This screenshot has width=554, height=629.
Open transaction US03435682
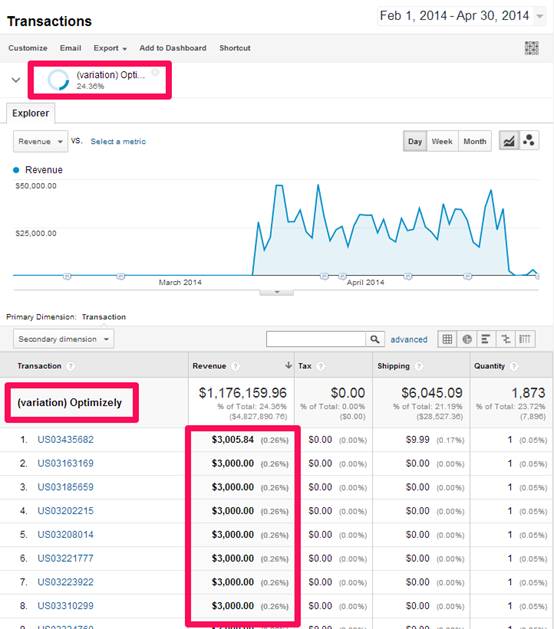65,440
